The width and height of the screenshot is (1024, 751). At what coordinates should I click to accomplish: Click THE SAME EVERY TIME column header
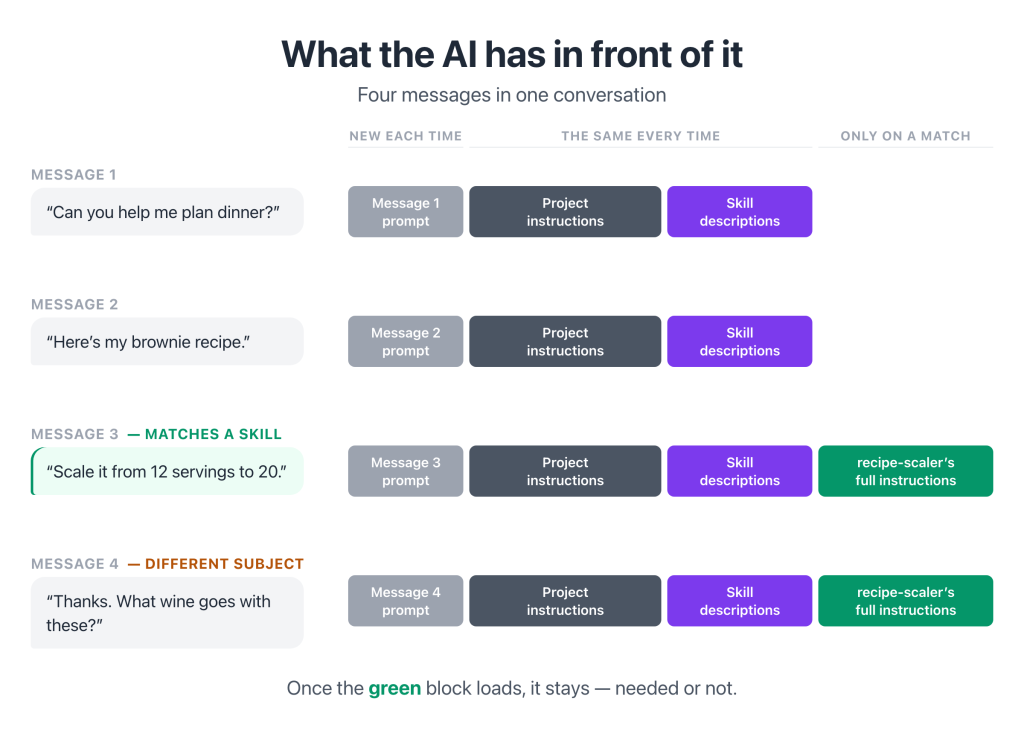(x=641, y=136)
